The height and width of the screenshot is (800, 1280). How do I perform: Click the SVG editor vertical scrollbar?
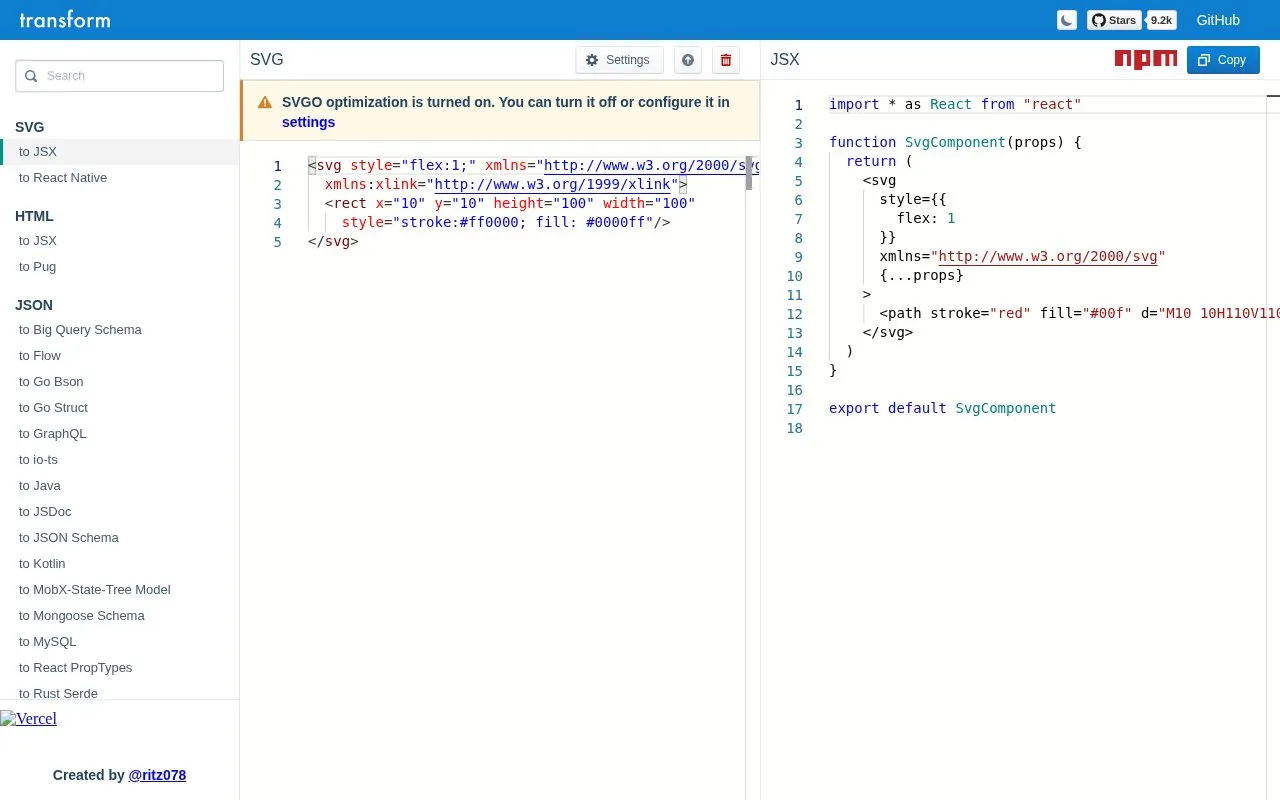click(748, 173)
